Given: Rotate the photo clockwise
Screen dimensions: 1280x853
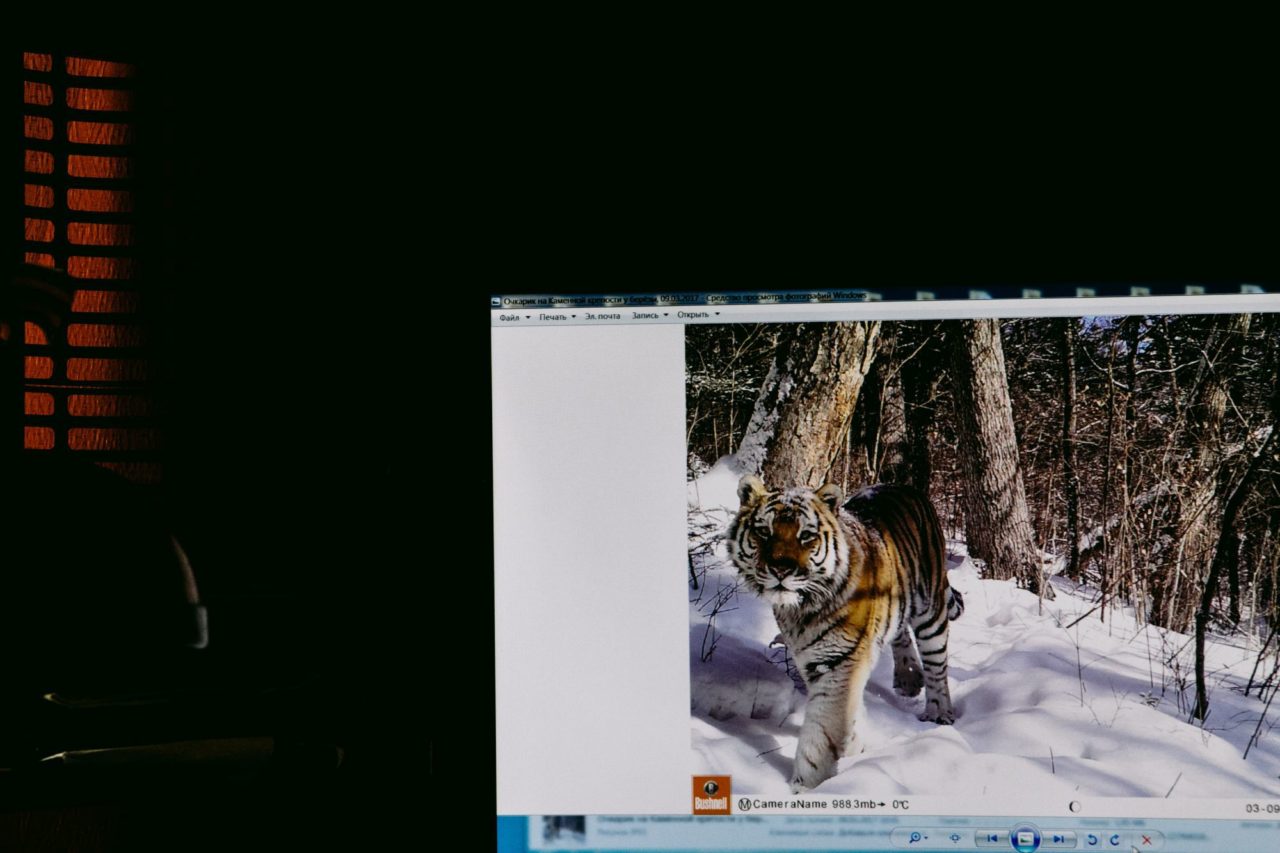Looking at the screenshot, I should pyautogui.click(x=1115, y=839).
